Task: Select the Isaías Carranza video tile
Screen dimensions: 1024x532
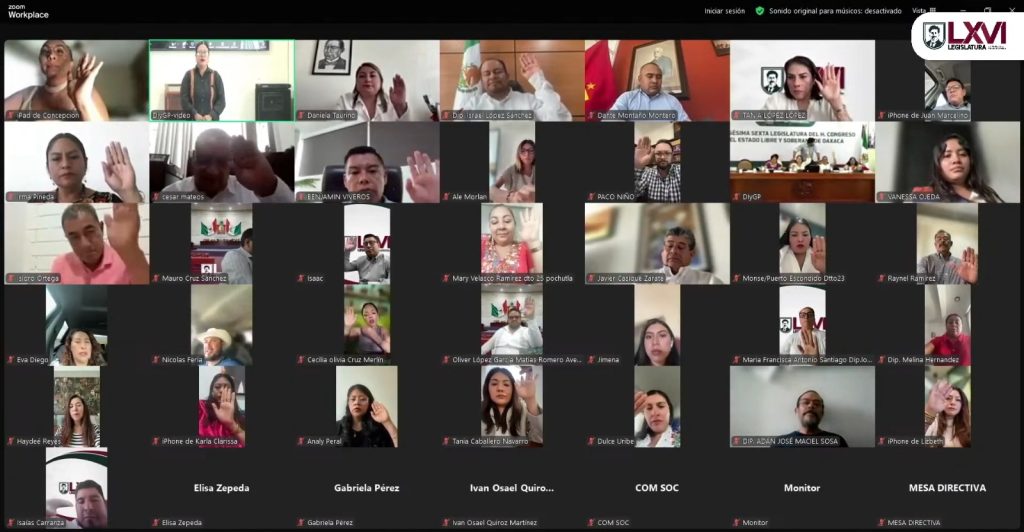Action: 76,488
